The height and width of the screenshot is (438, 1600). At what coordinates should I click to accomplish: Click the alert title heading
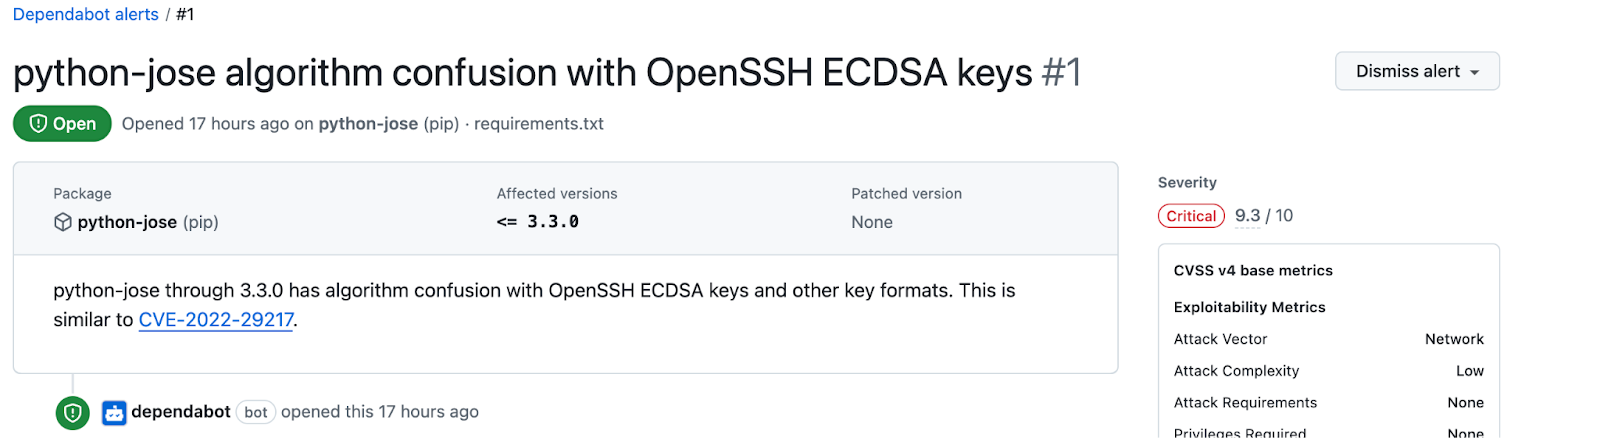point(522,73)
